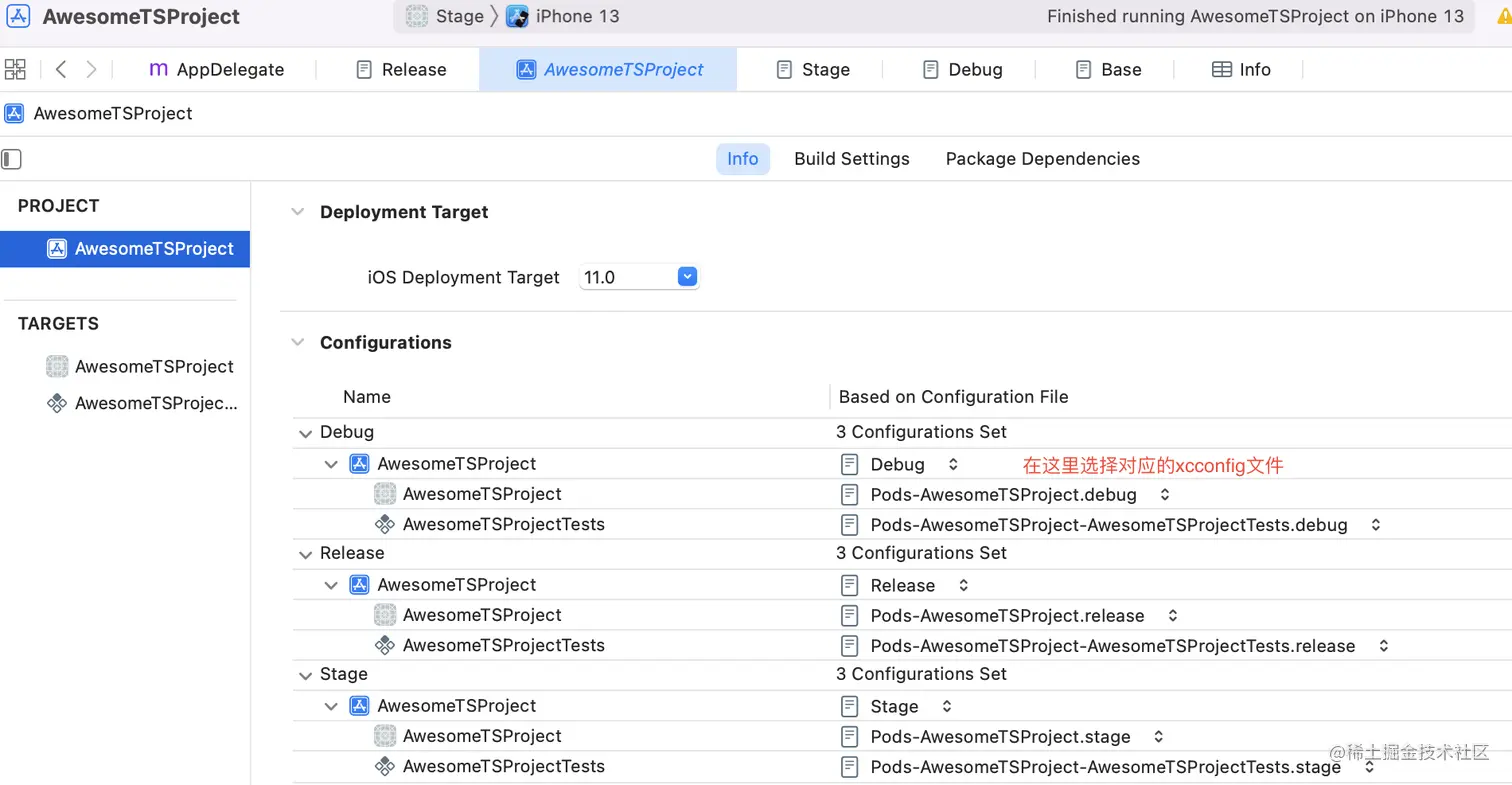Collapse AwesomeTSProject under Stage
The image size is (1512, 785).
click(x=331, y=706)
